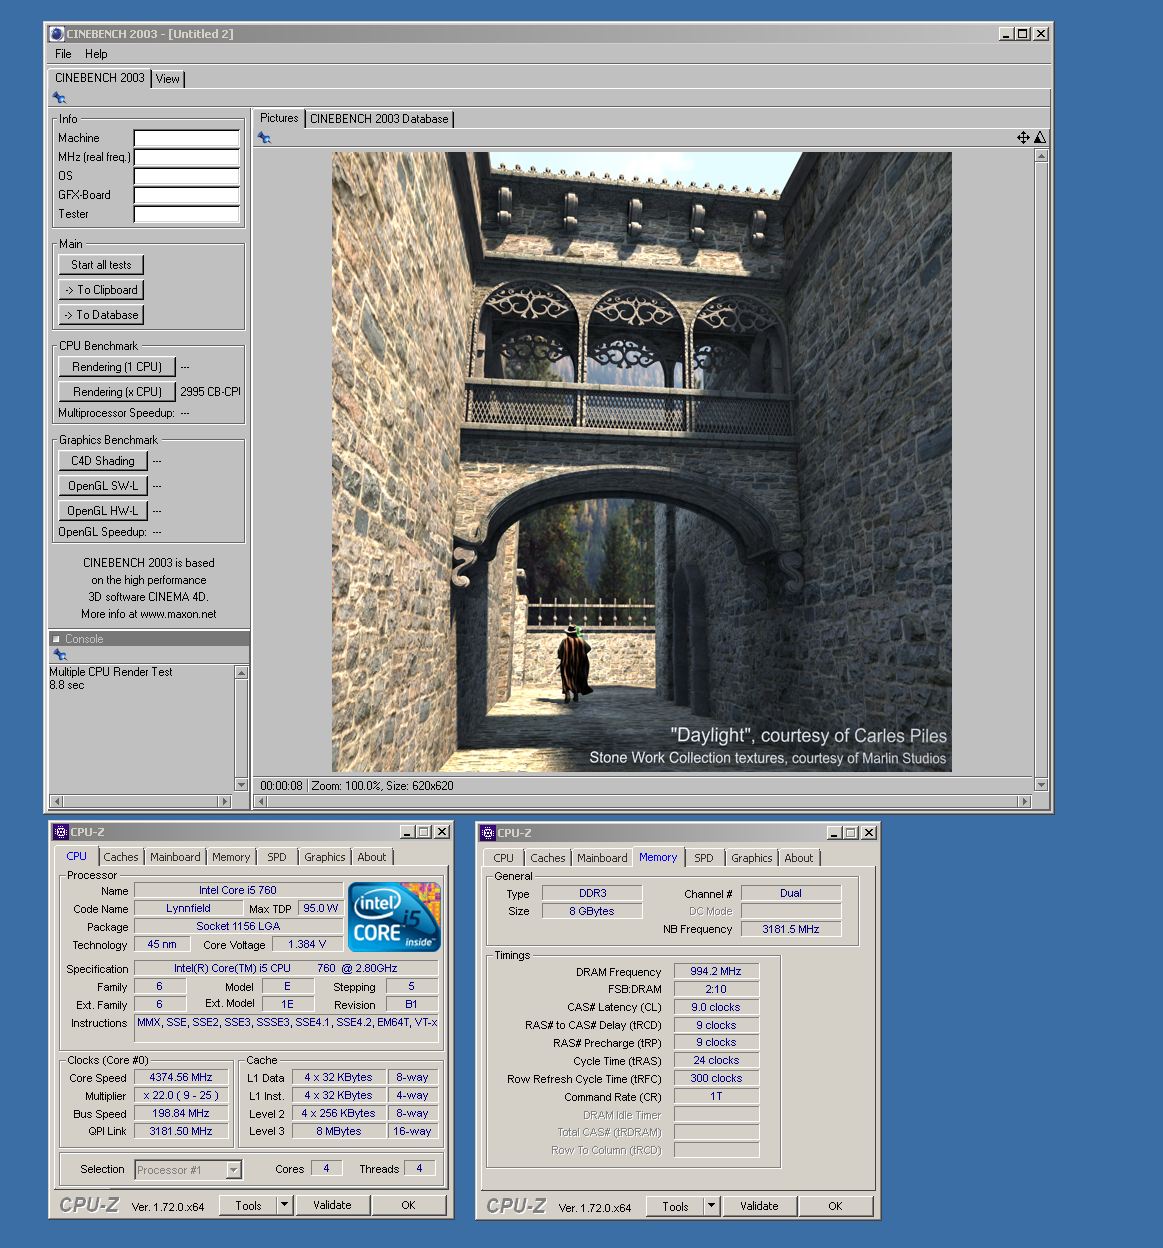Click Tools button in right CPU-Z window
This screenshot has width=1163, height=1248.
pos(675,1206)
